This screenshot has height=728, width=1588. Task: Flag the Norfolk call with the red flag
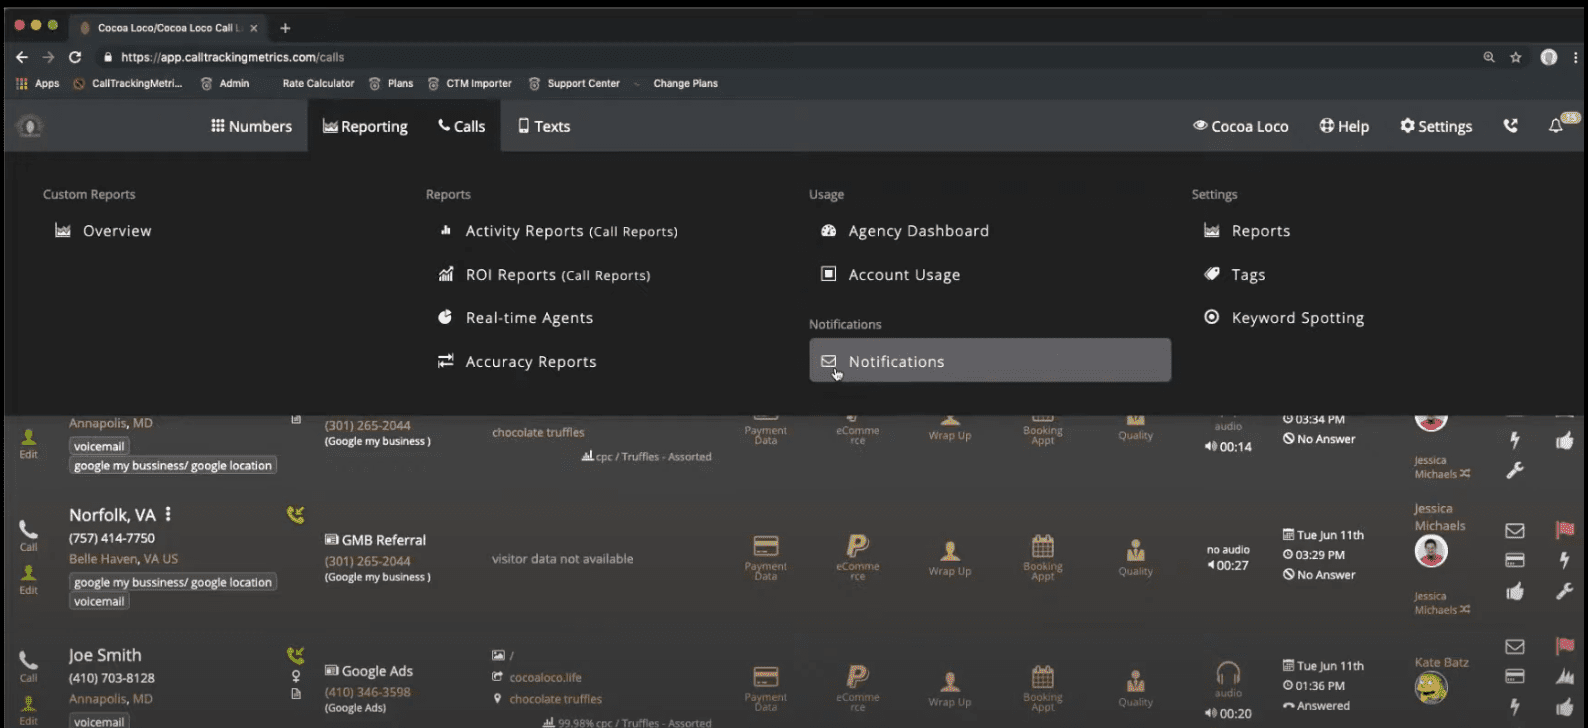point(1565,530)
